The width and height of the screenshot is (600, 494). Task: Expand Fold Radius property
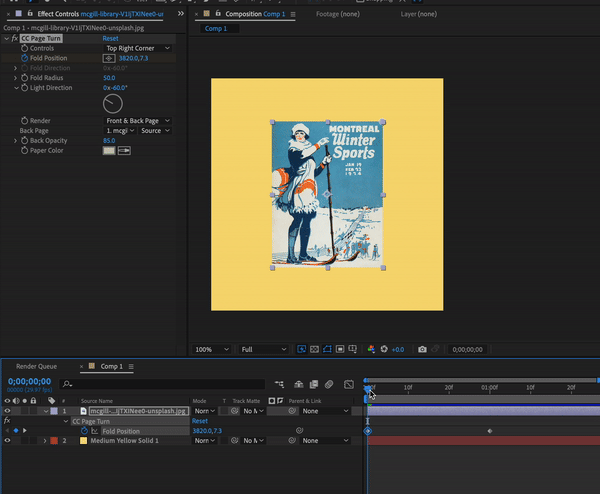(x=15, y=78)
